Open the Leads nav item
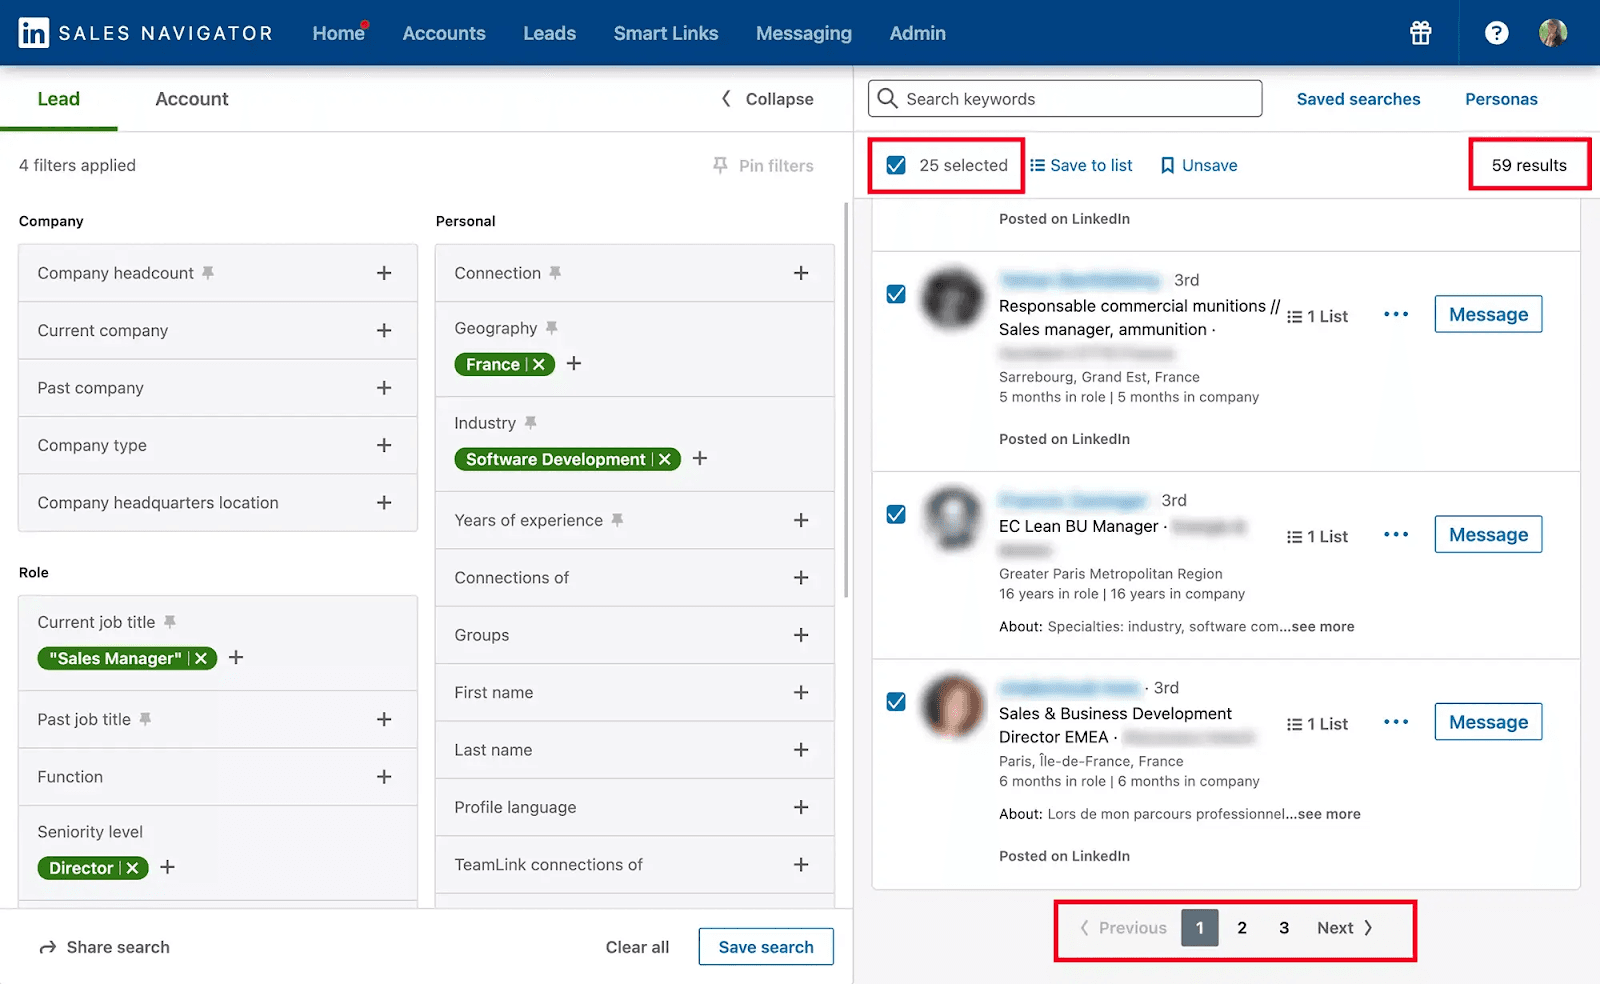The height and width of the screenshot is (984, 1600). [x=549, y=33]
